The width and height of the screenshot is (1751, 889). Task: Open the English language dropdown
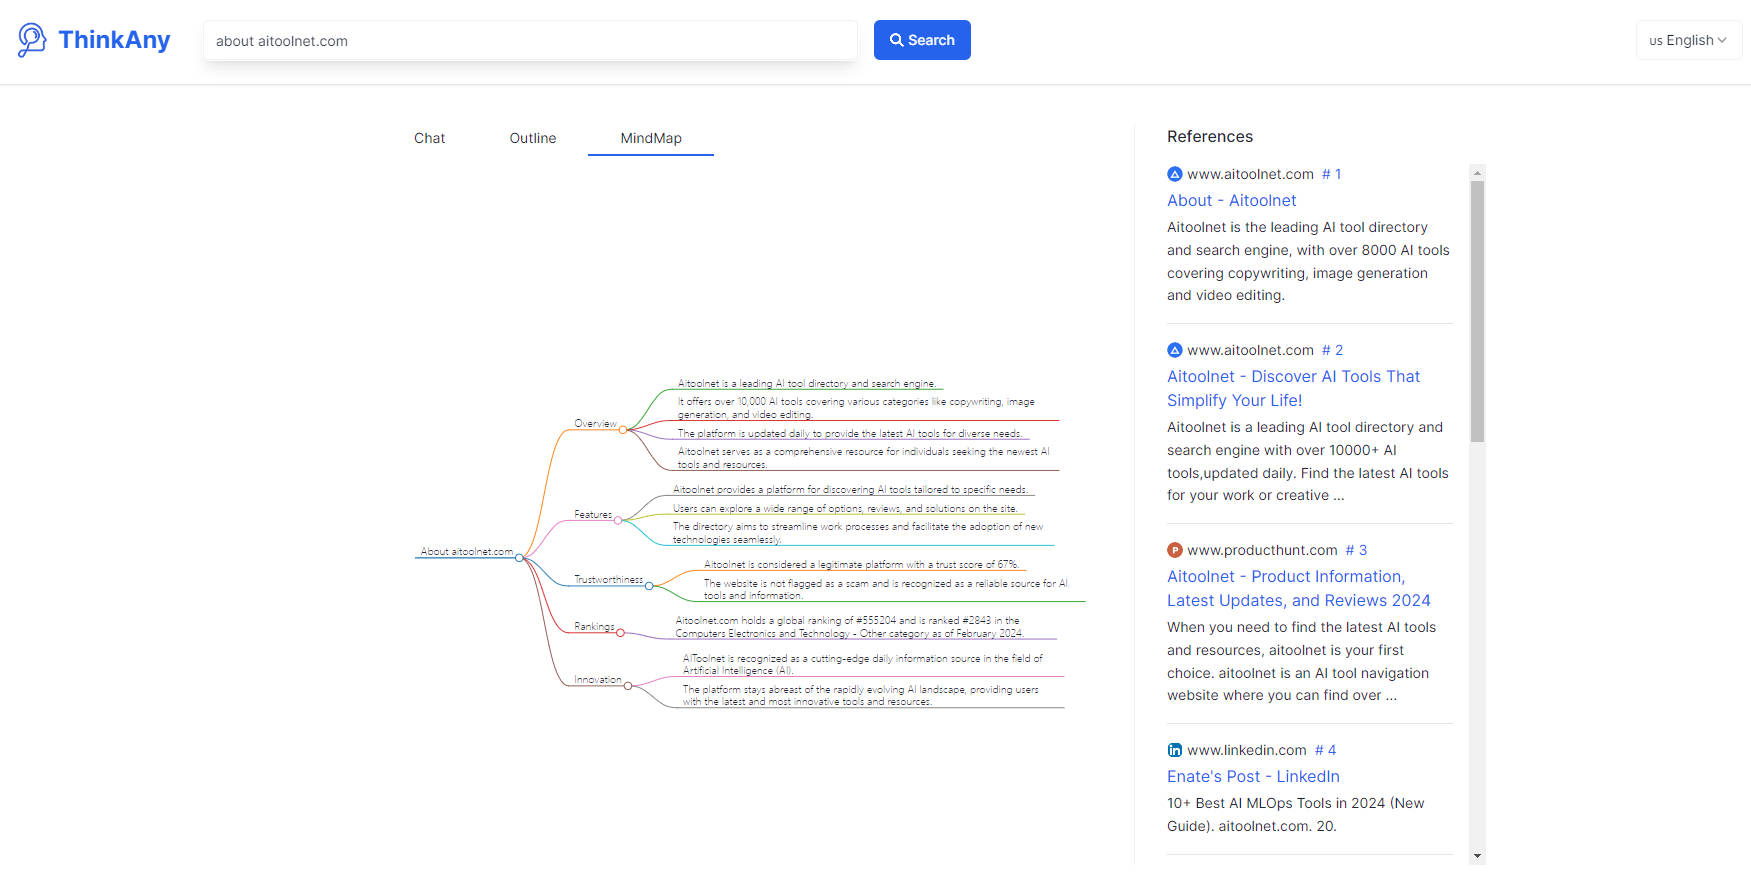click(1688, 40)
